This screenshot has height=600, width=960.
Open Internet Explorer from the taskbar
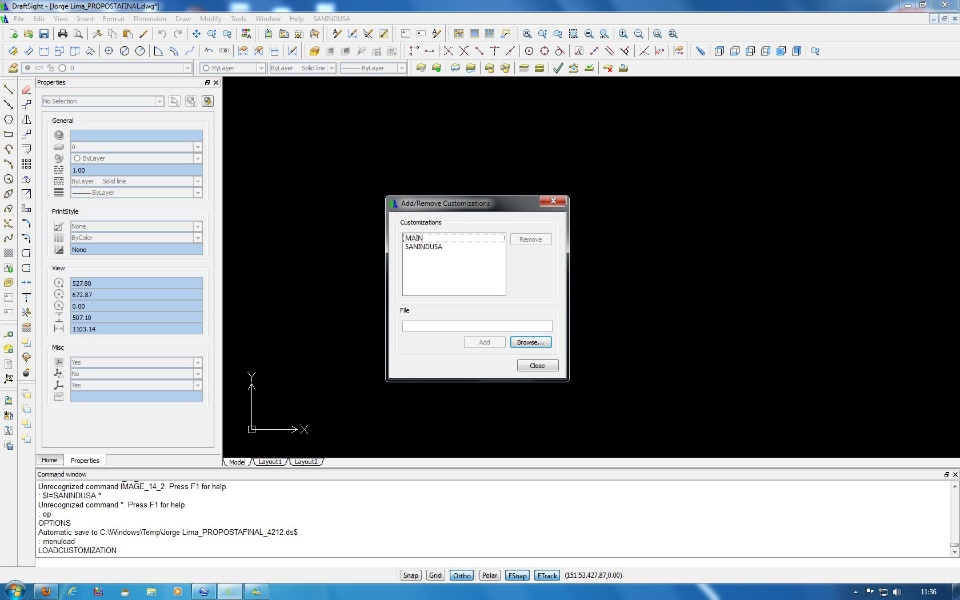pos(72,591)
